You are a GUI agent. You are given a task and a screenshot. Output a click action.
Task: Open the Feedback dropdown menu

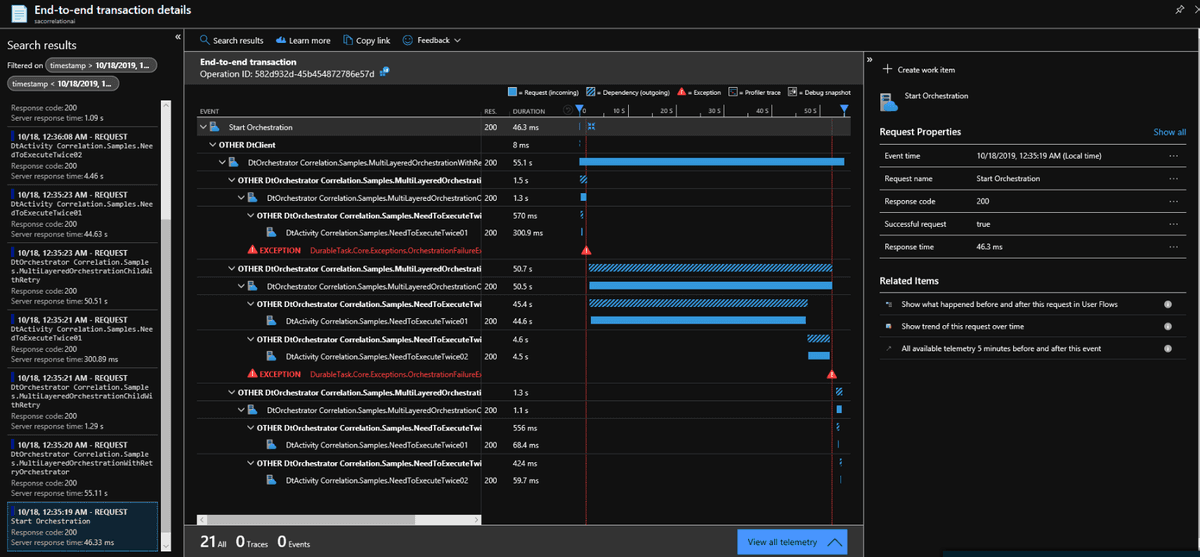(x=432, y=40)
